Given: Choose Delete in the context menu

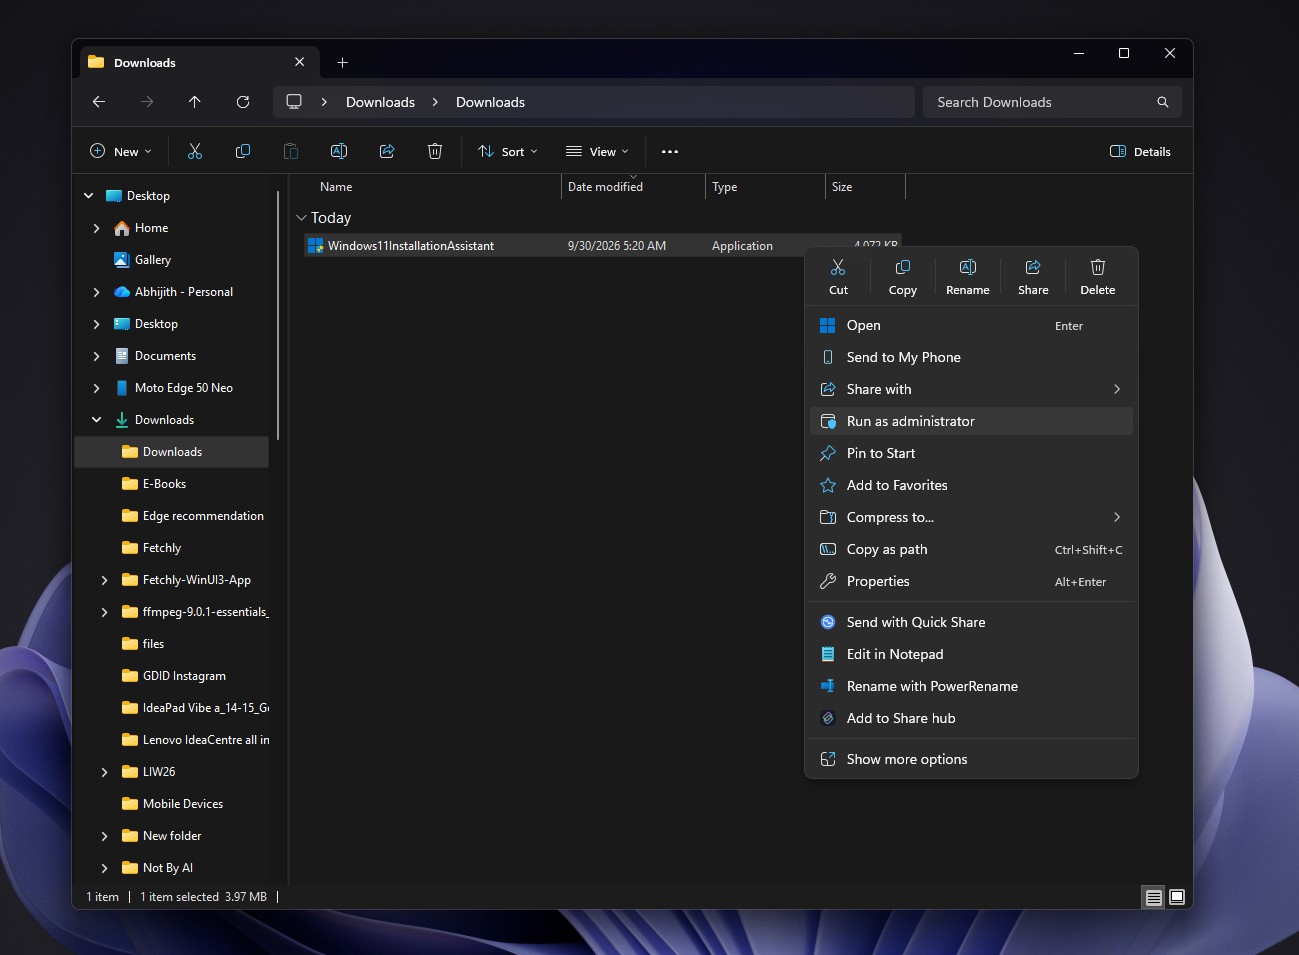Looking at the screenshot, I should pyautogui.click(x=1098, y=276).
